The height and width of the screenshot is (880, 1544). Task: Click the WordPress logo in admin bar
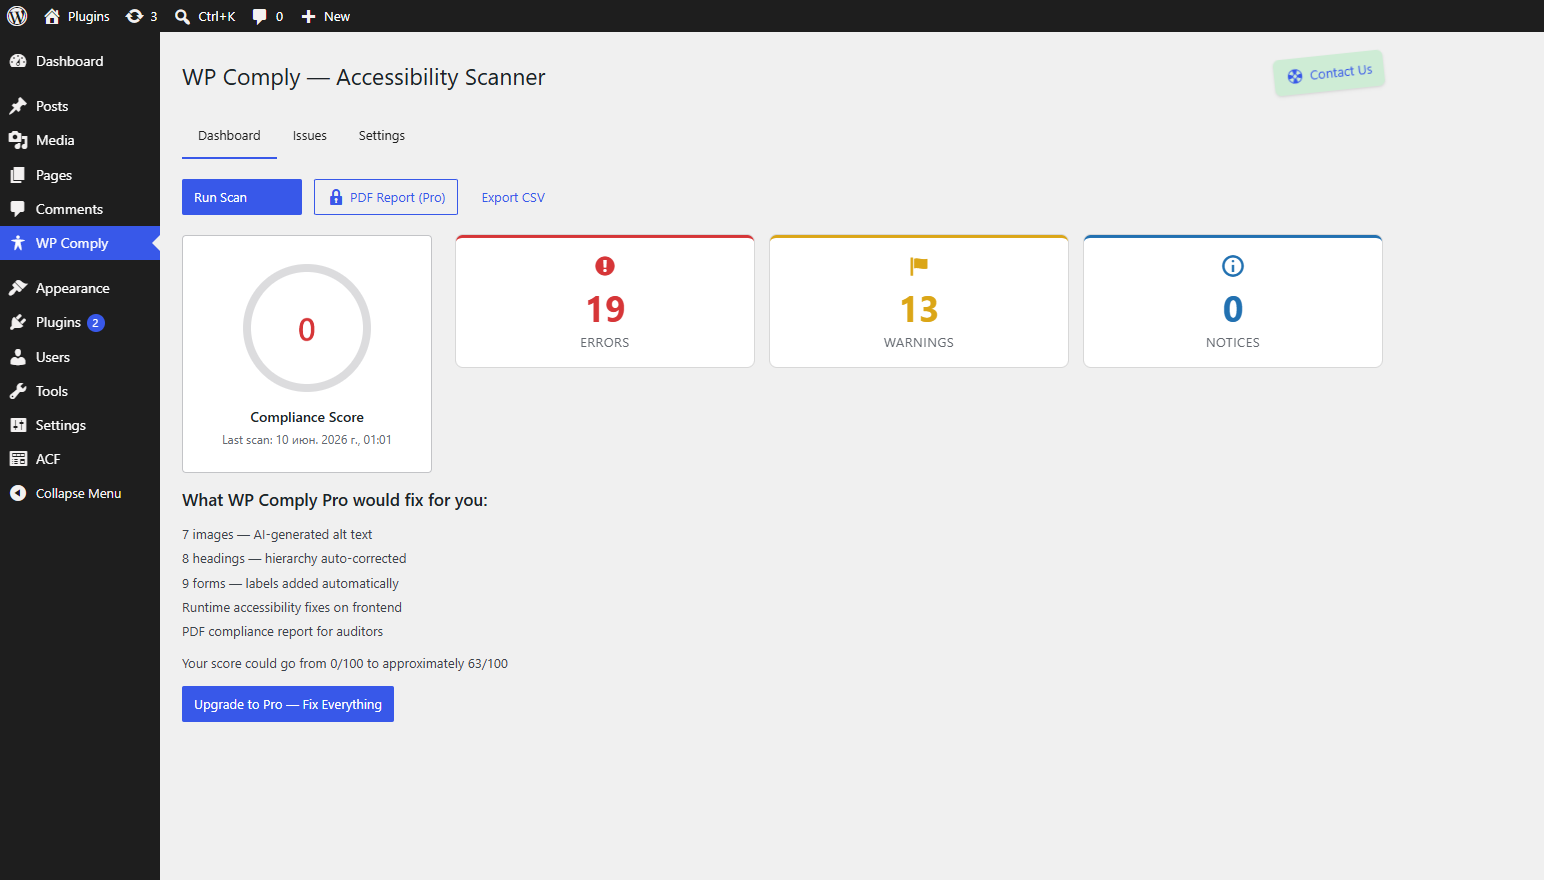coord(17,16)
